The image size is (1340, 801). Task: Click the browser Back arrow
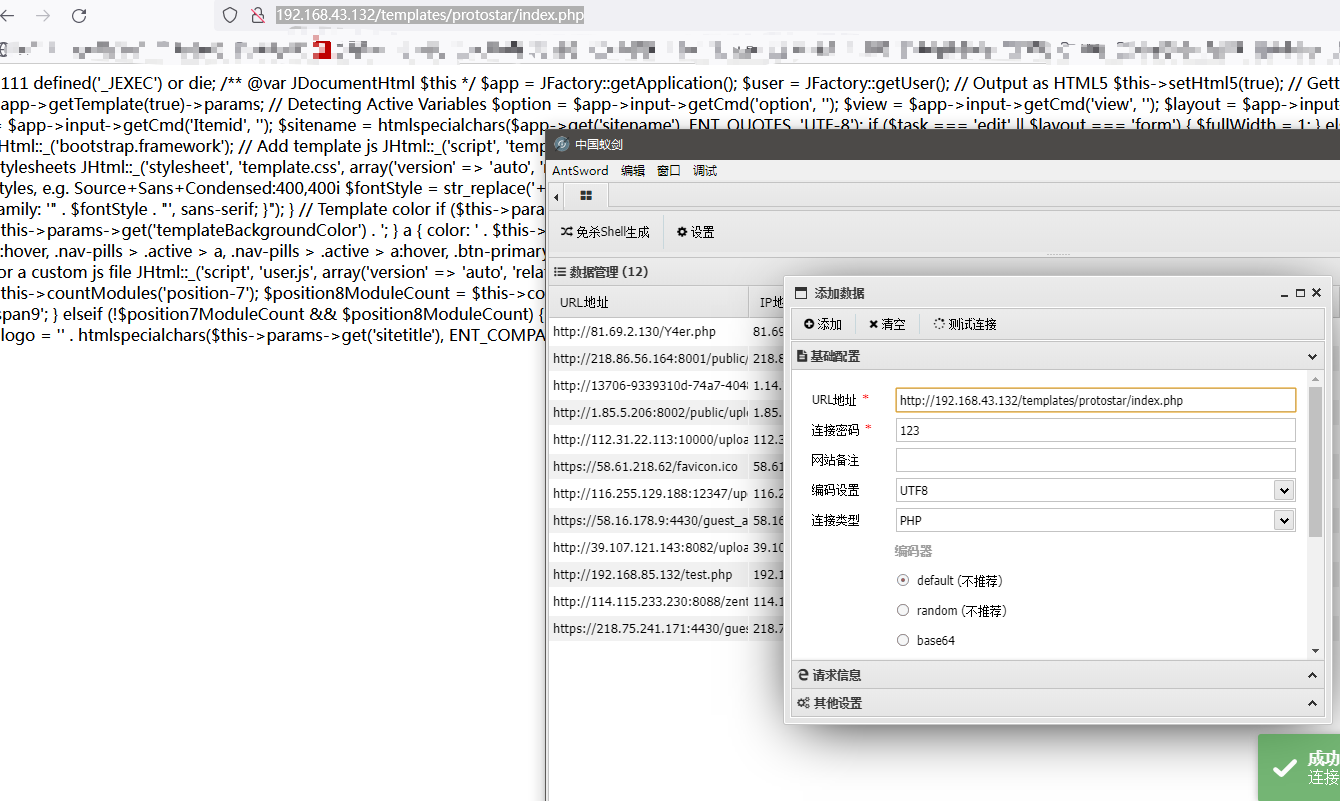coord(7,15)
